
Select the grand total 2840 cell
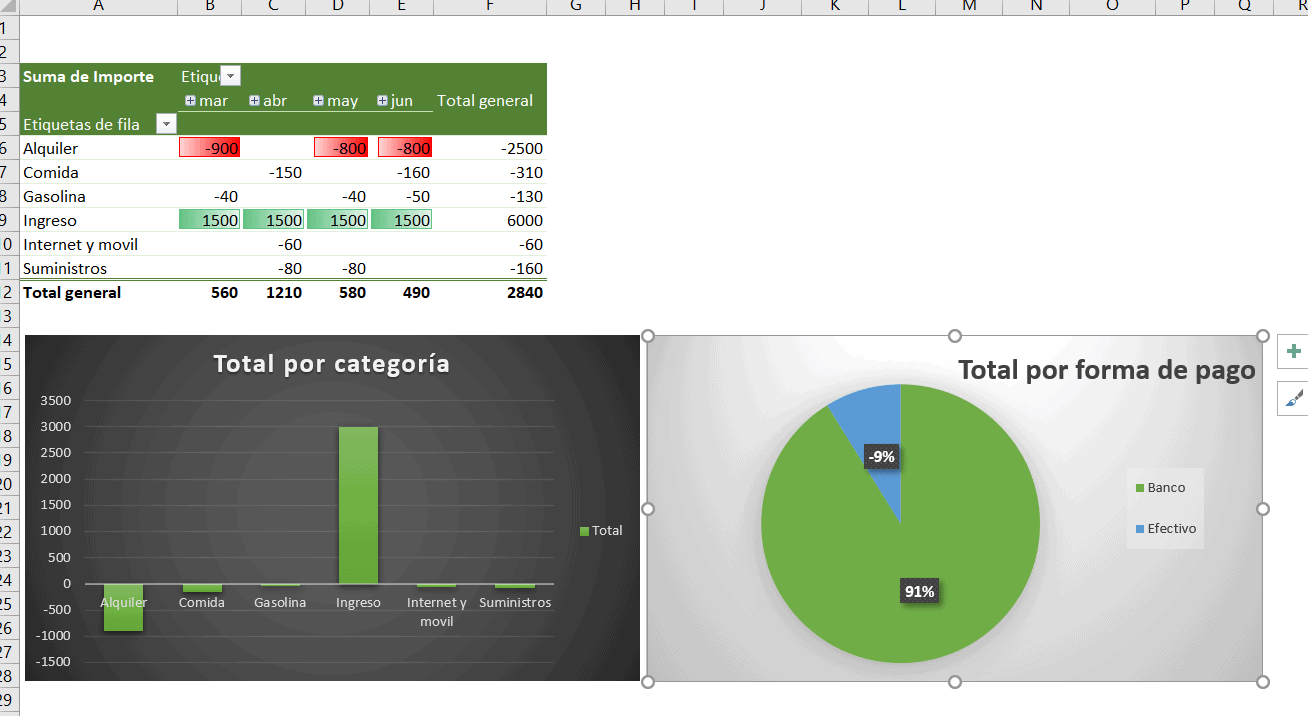[x=489, y=292]
